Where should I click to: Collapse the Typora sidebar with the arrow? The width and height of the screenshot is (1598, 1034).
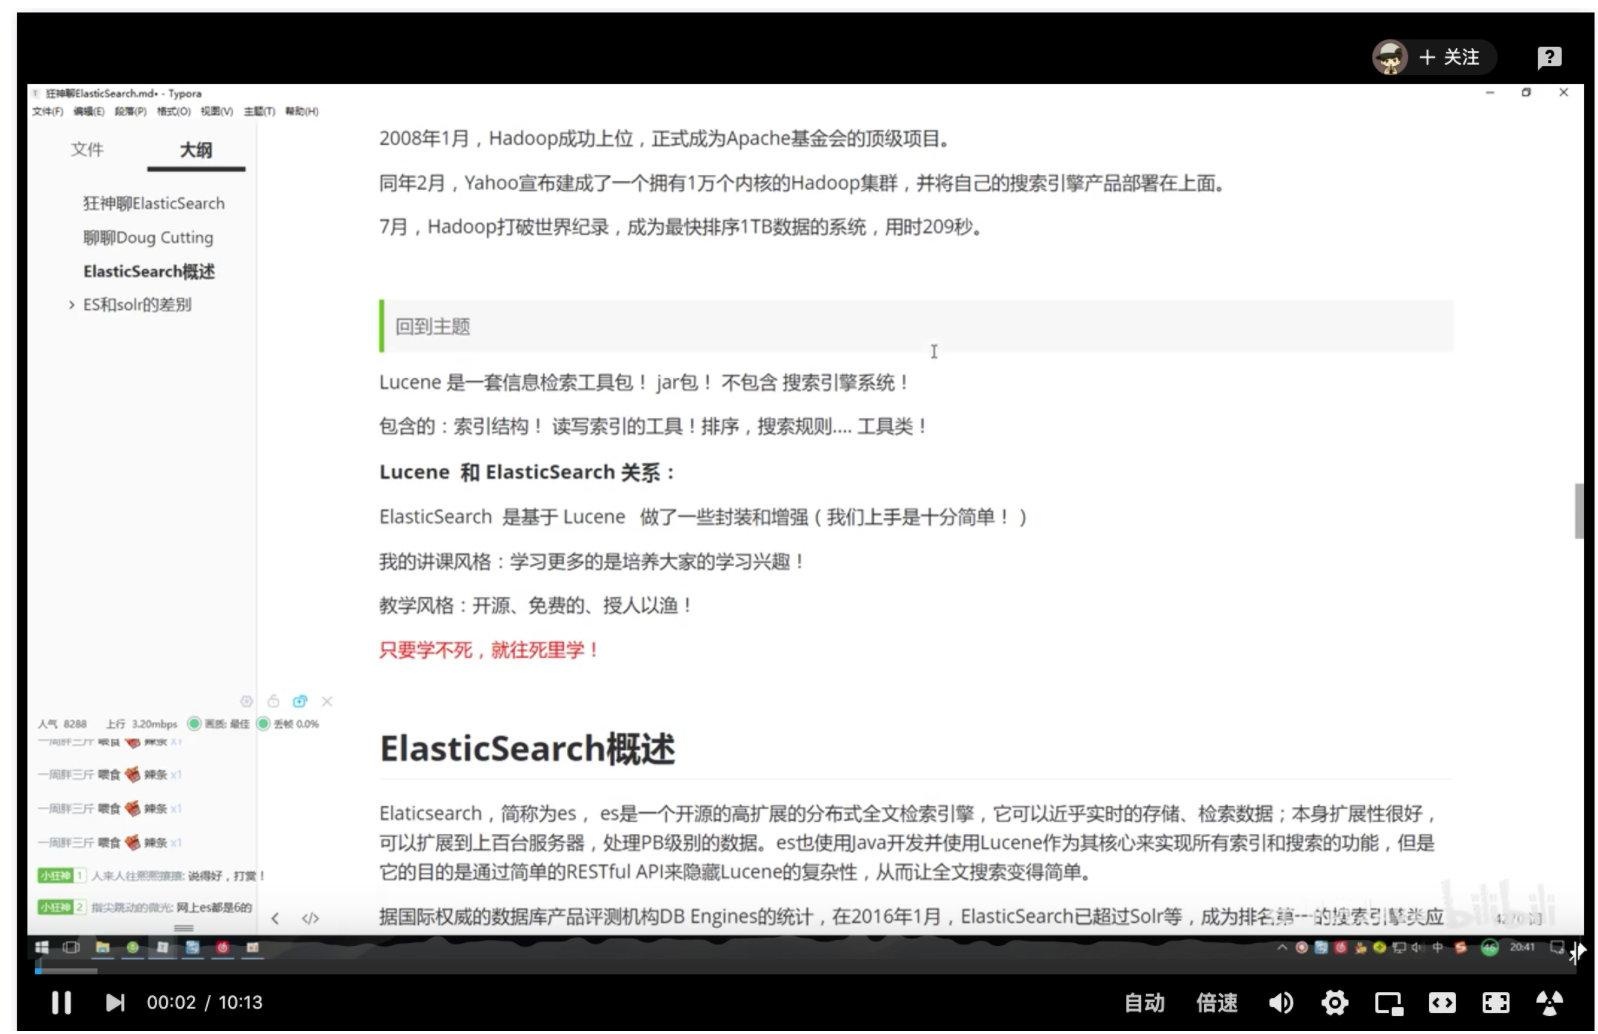(275, 918)
